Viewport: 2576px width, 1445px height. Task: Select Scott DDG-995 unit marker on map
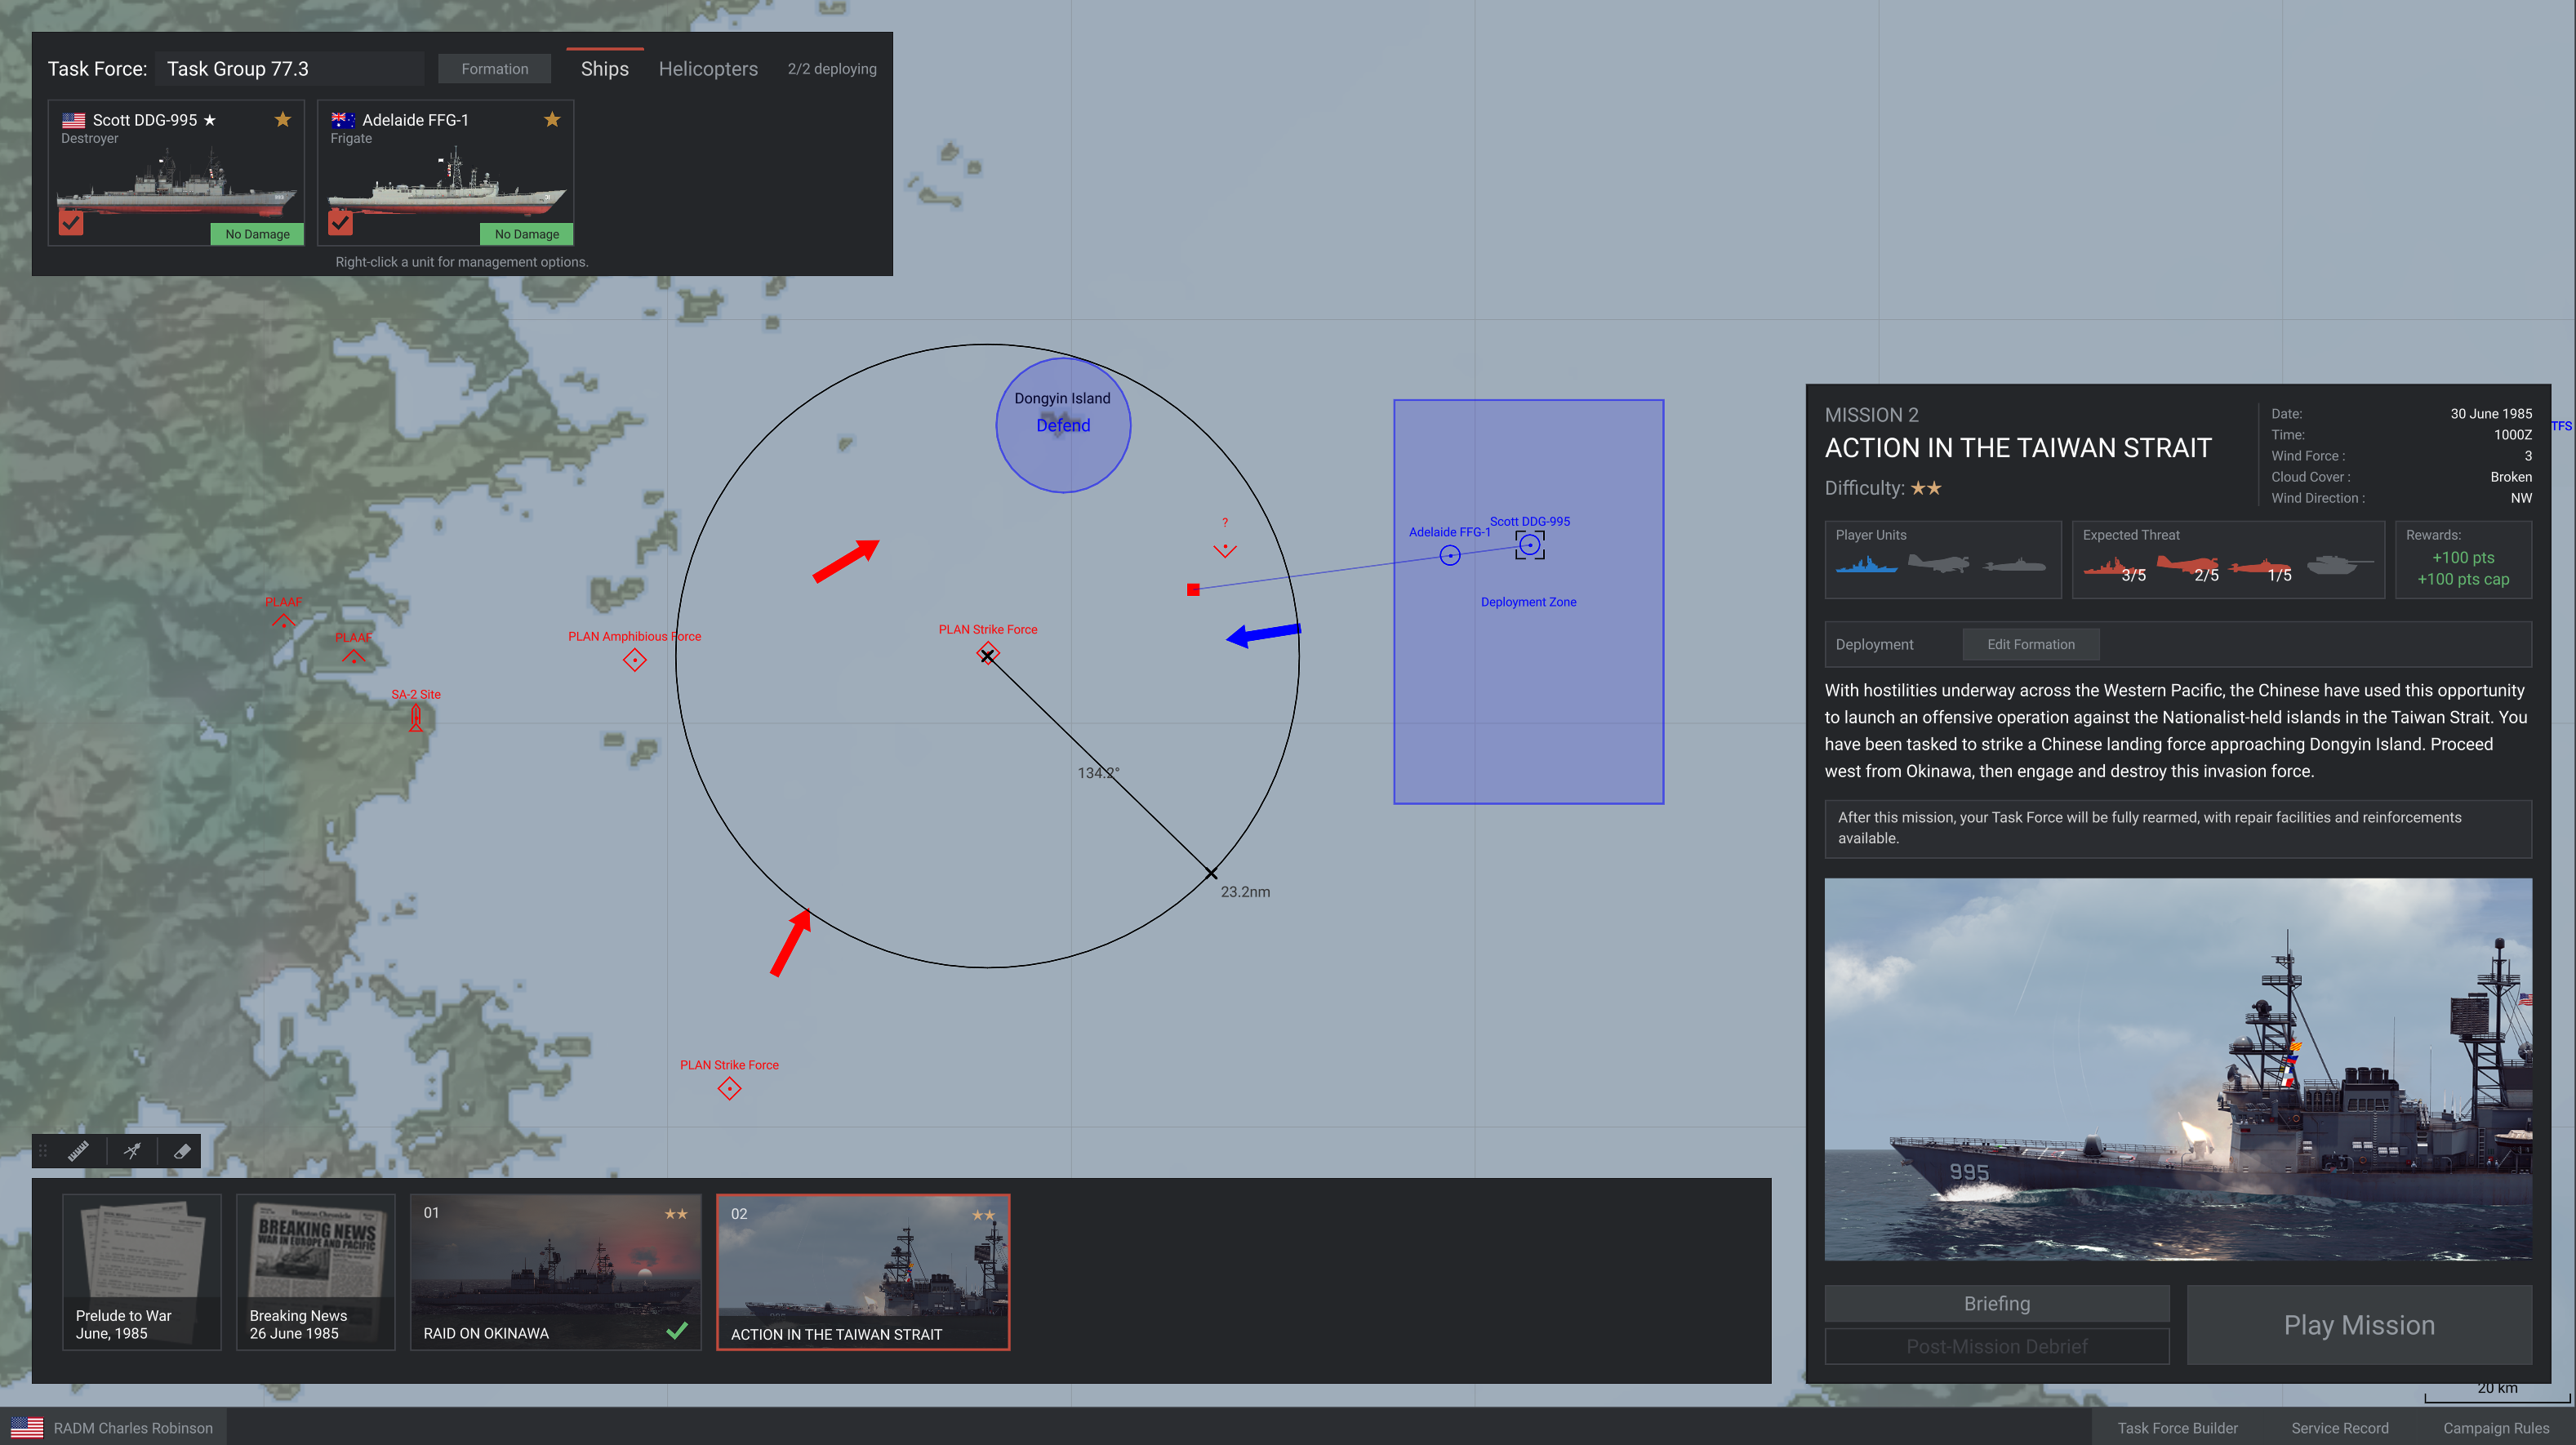[1529, 545]
